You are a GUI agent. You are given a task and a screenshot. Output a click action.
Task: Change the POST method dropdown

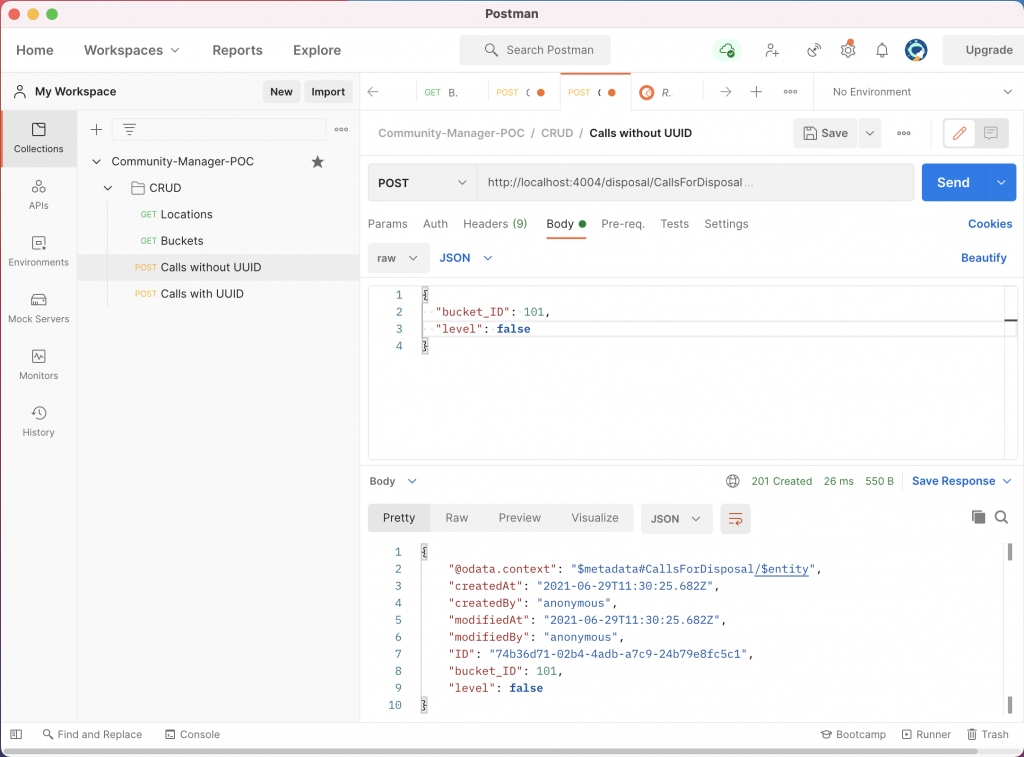pos(423,183)
